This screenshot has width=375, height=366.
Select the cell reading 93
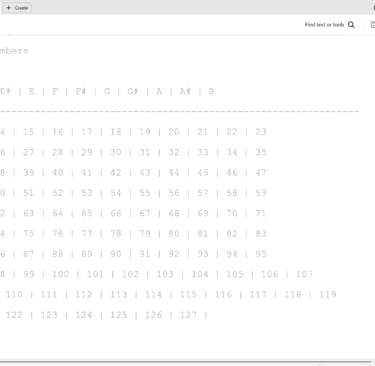coord(203,254)
